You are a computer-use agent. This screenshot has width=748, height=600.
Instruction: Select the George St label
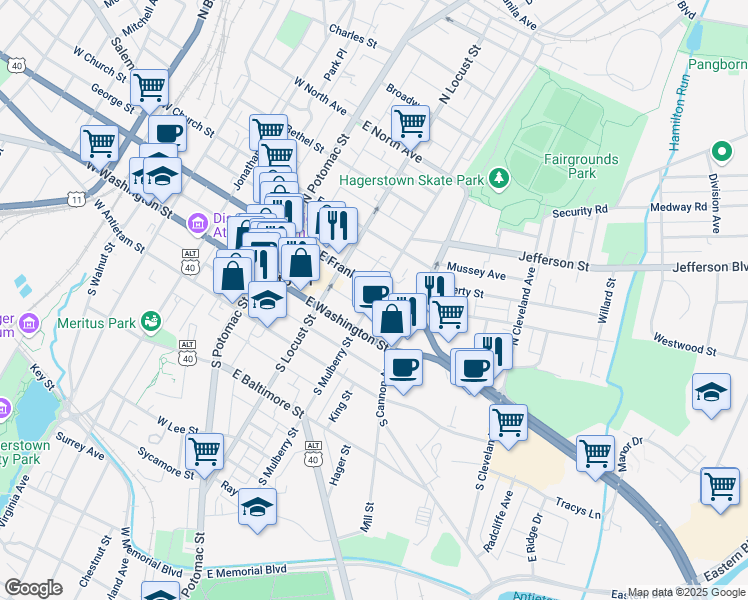[x=113, y=98]
